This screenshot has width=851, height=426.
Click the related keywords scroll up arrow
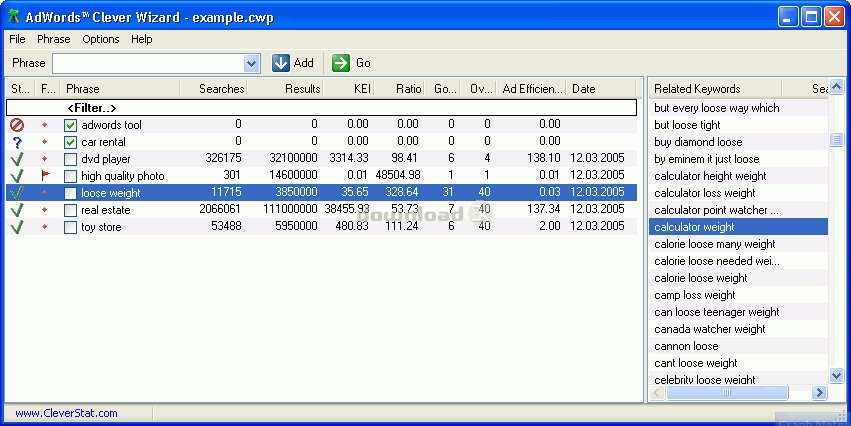[x=836, y=86]
